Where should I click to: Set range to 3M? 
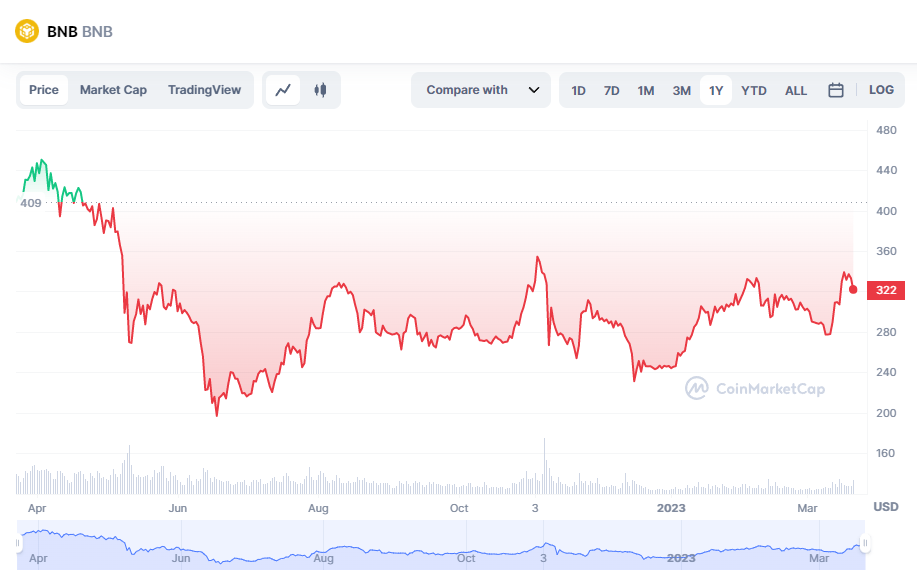tap(681, 91)
